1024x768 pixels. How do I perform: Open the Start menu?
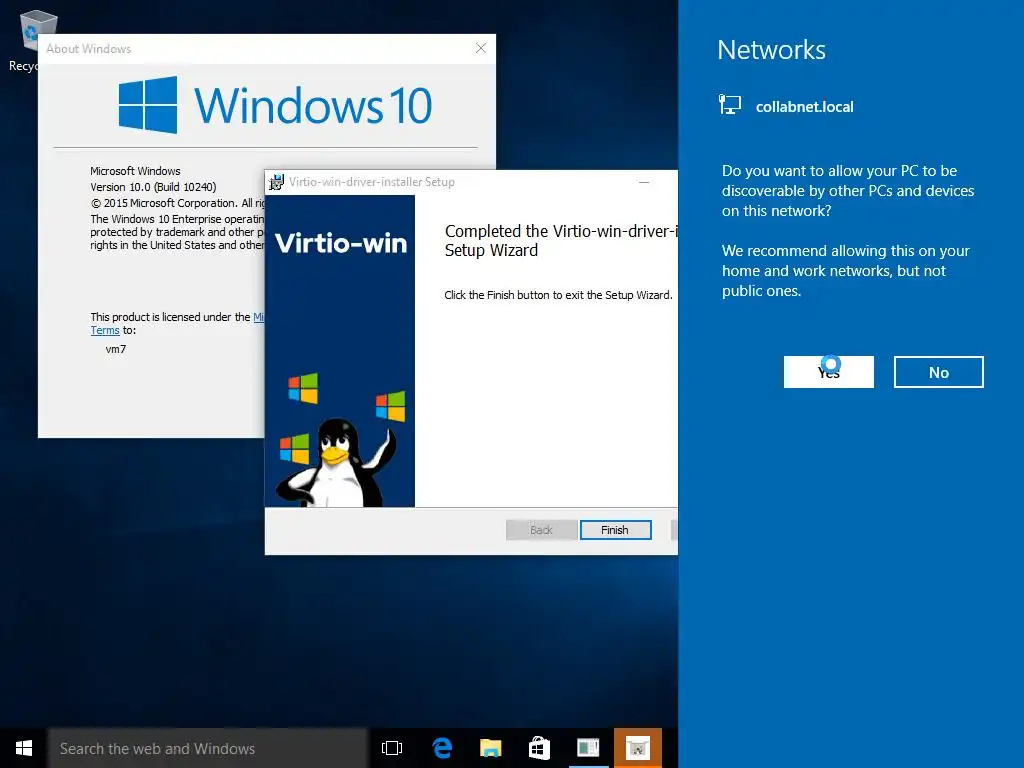24,748
